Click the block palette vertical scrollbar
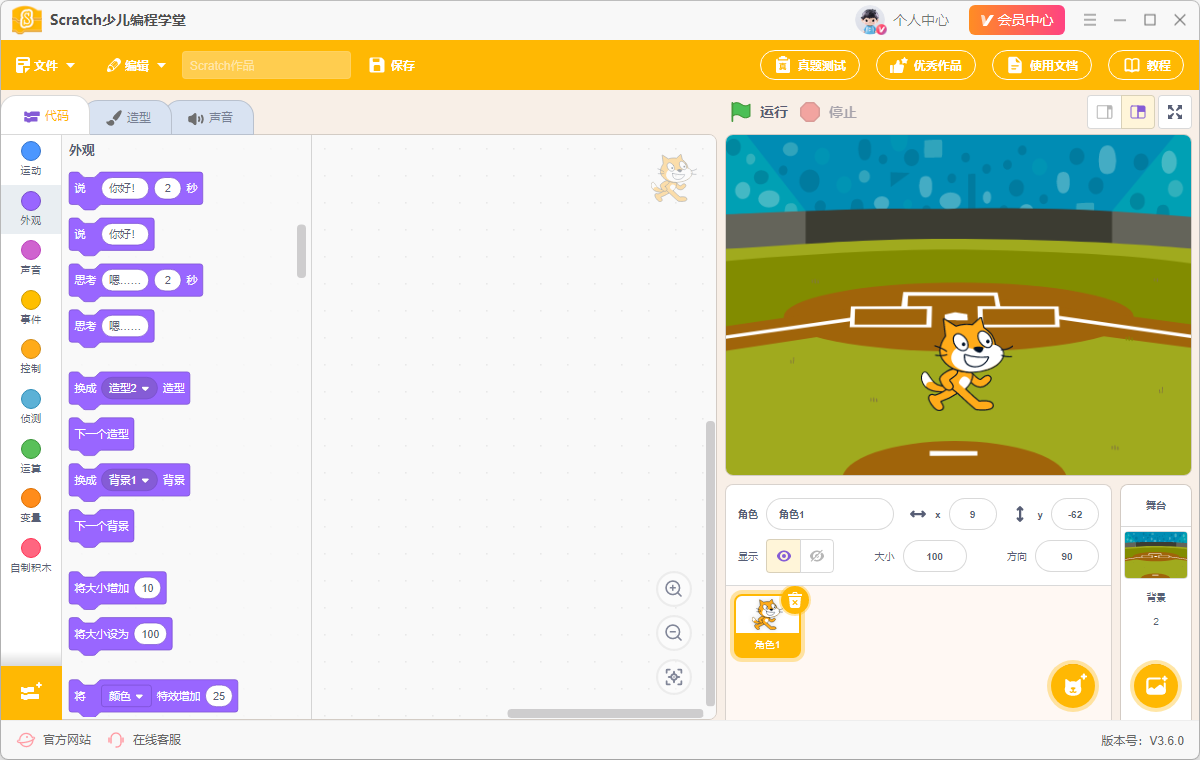 (x=302, y=251)
